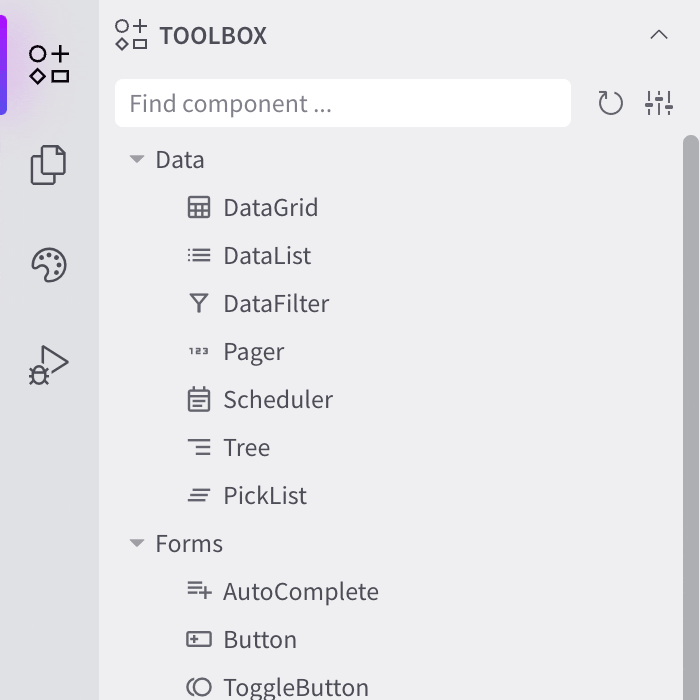Click the Data category label

point(180,160)
